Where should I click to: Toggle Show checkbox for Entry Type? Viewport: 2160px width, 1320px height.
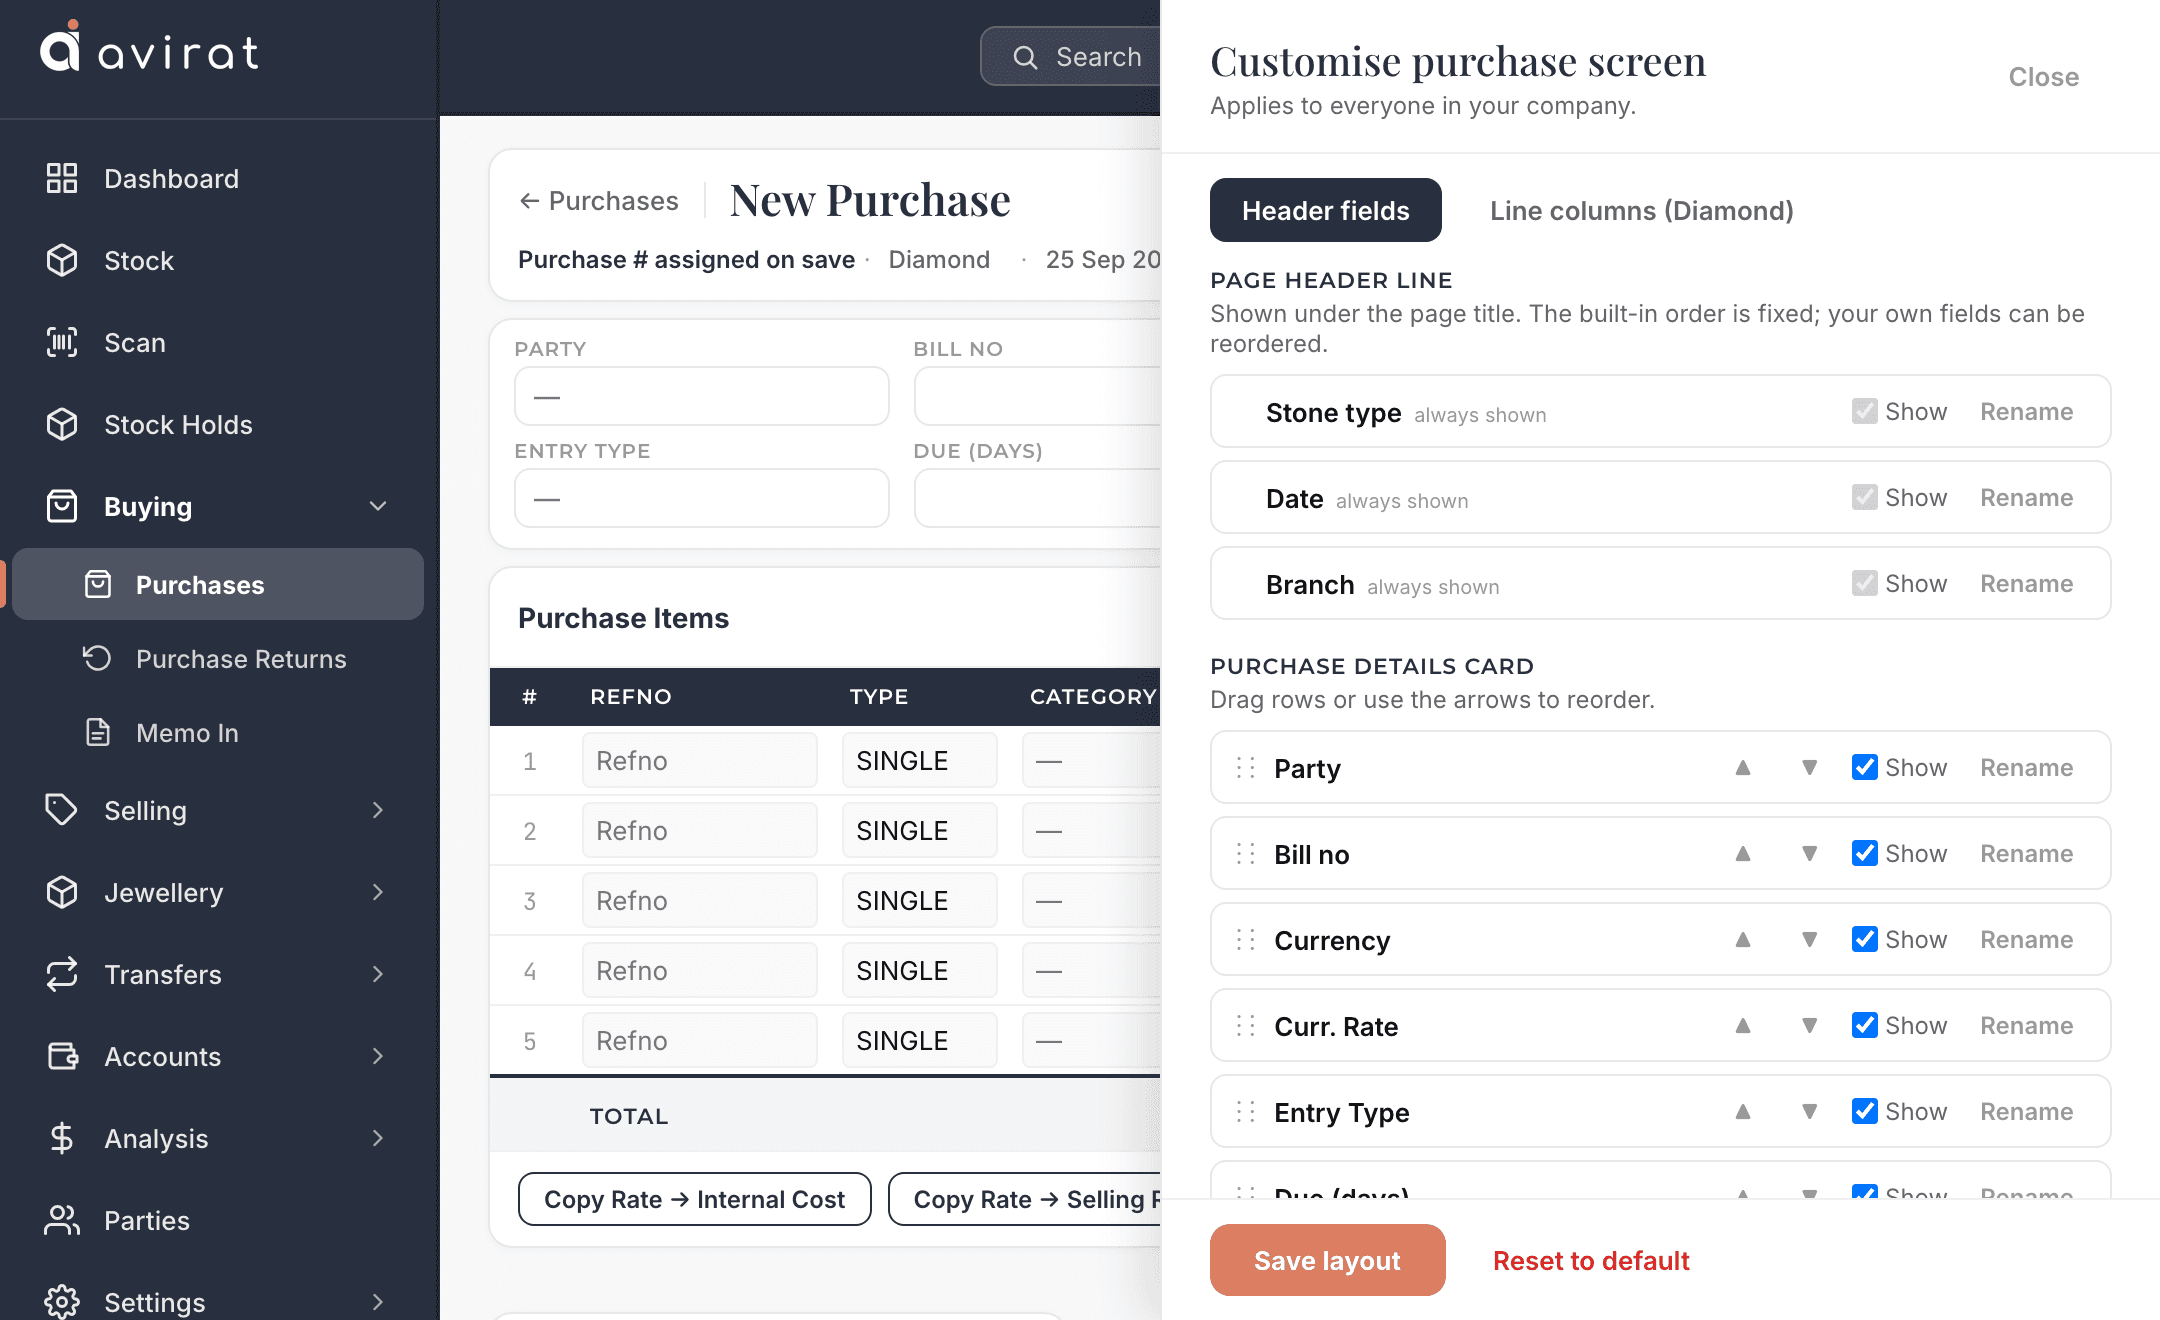[1864, 1111]
